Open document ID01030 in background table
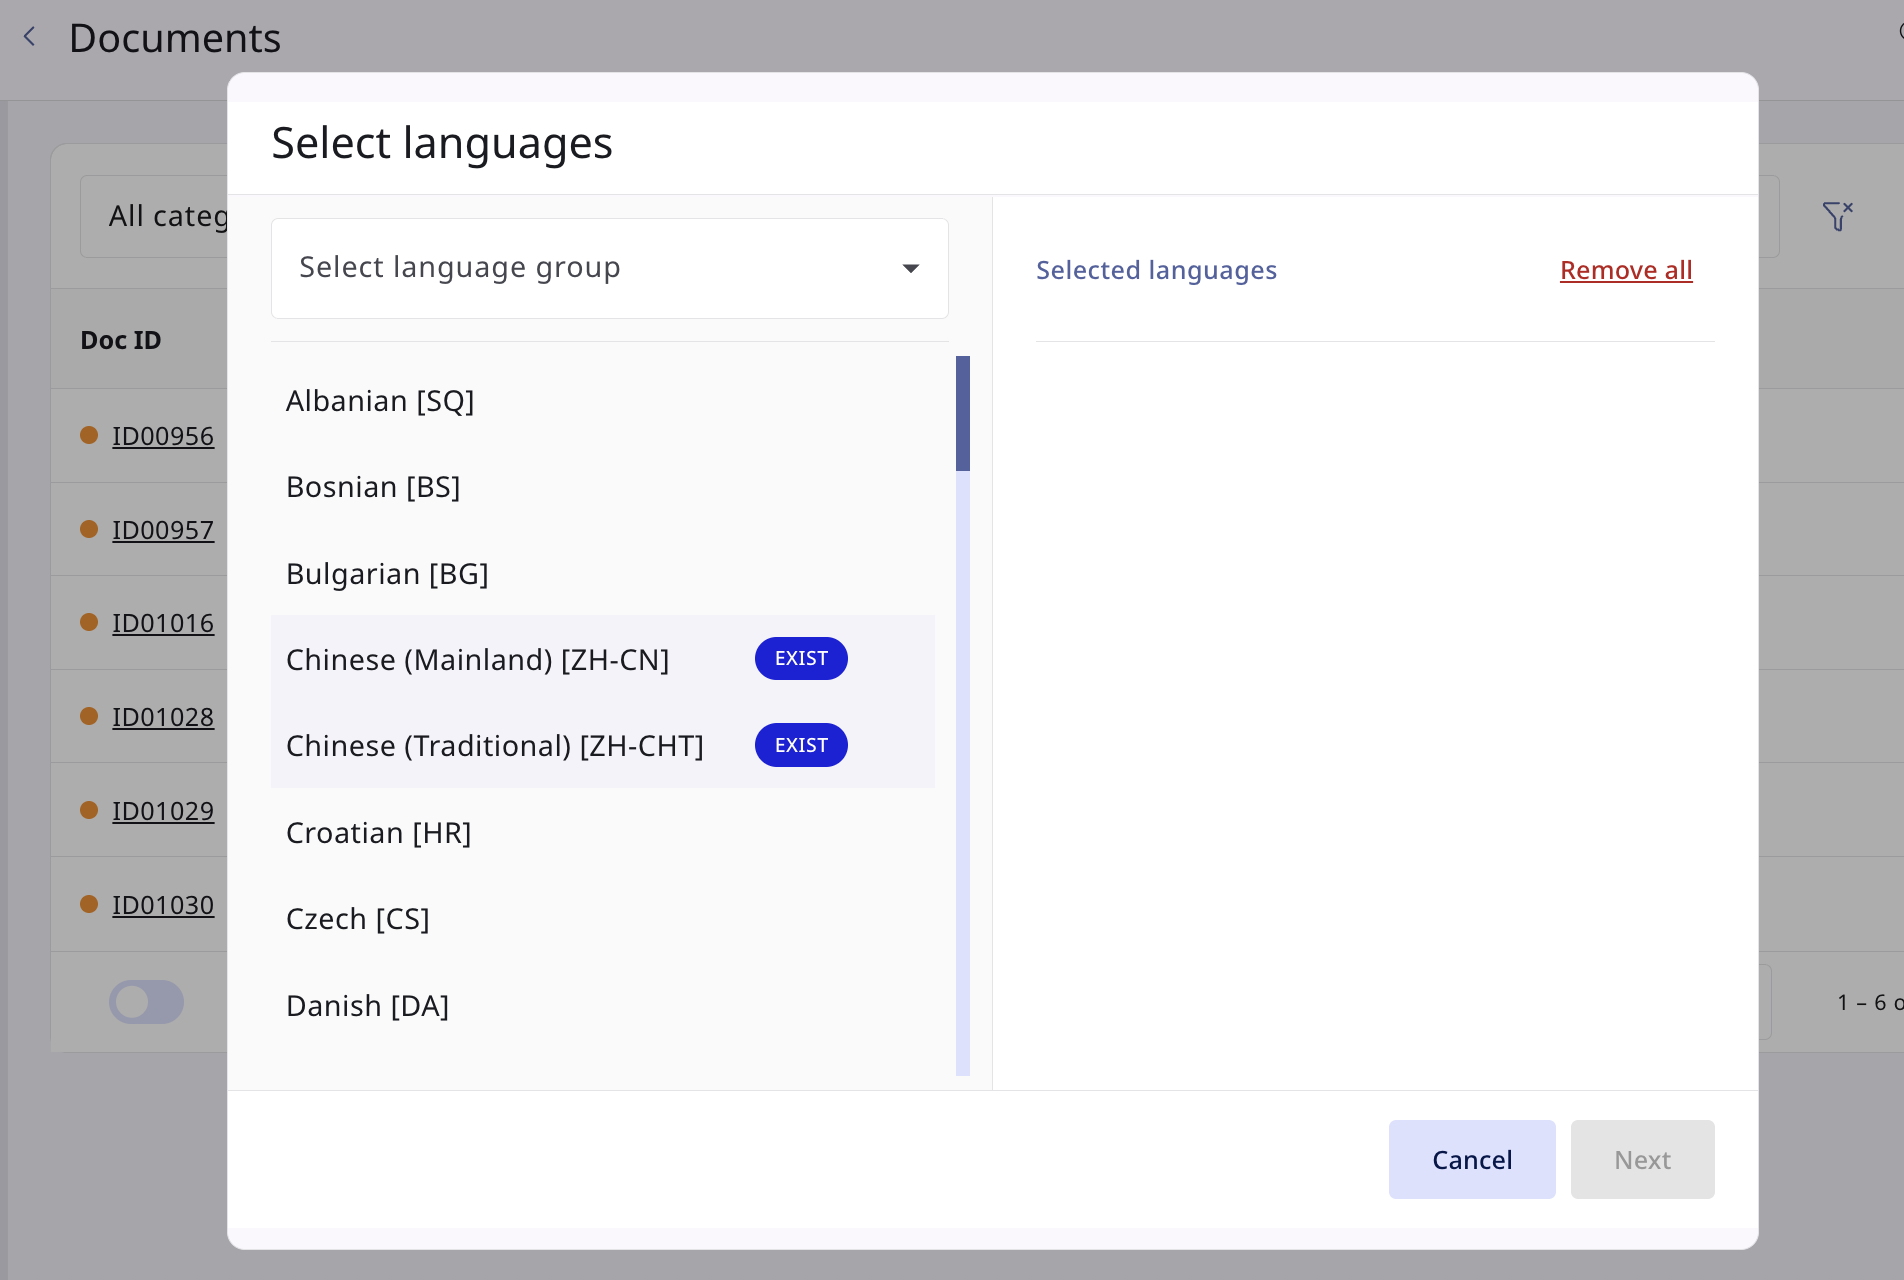This screenshot has width=1904, height=1280. pyautogui.click(x=163, y=905)
